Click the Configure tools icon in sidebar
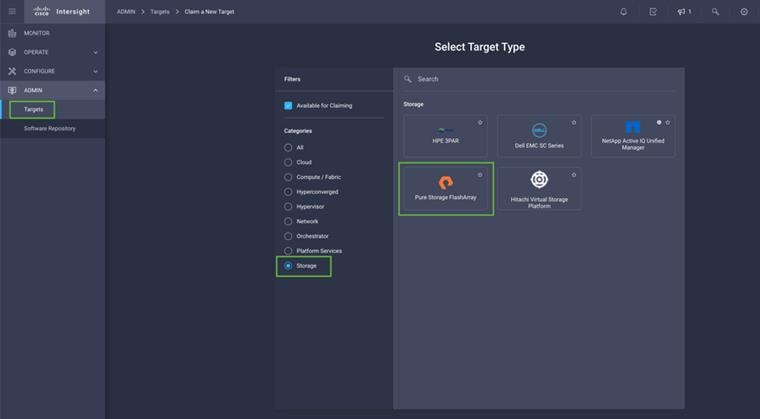 [x=12, y=71]
